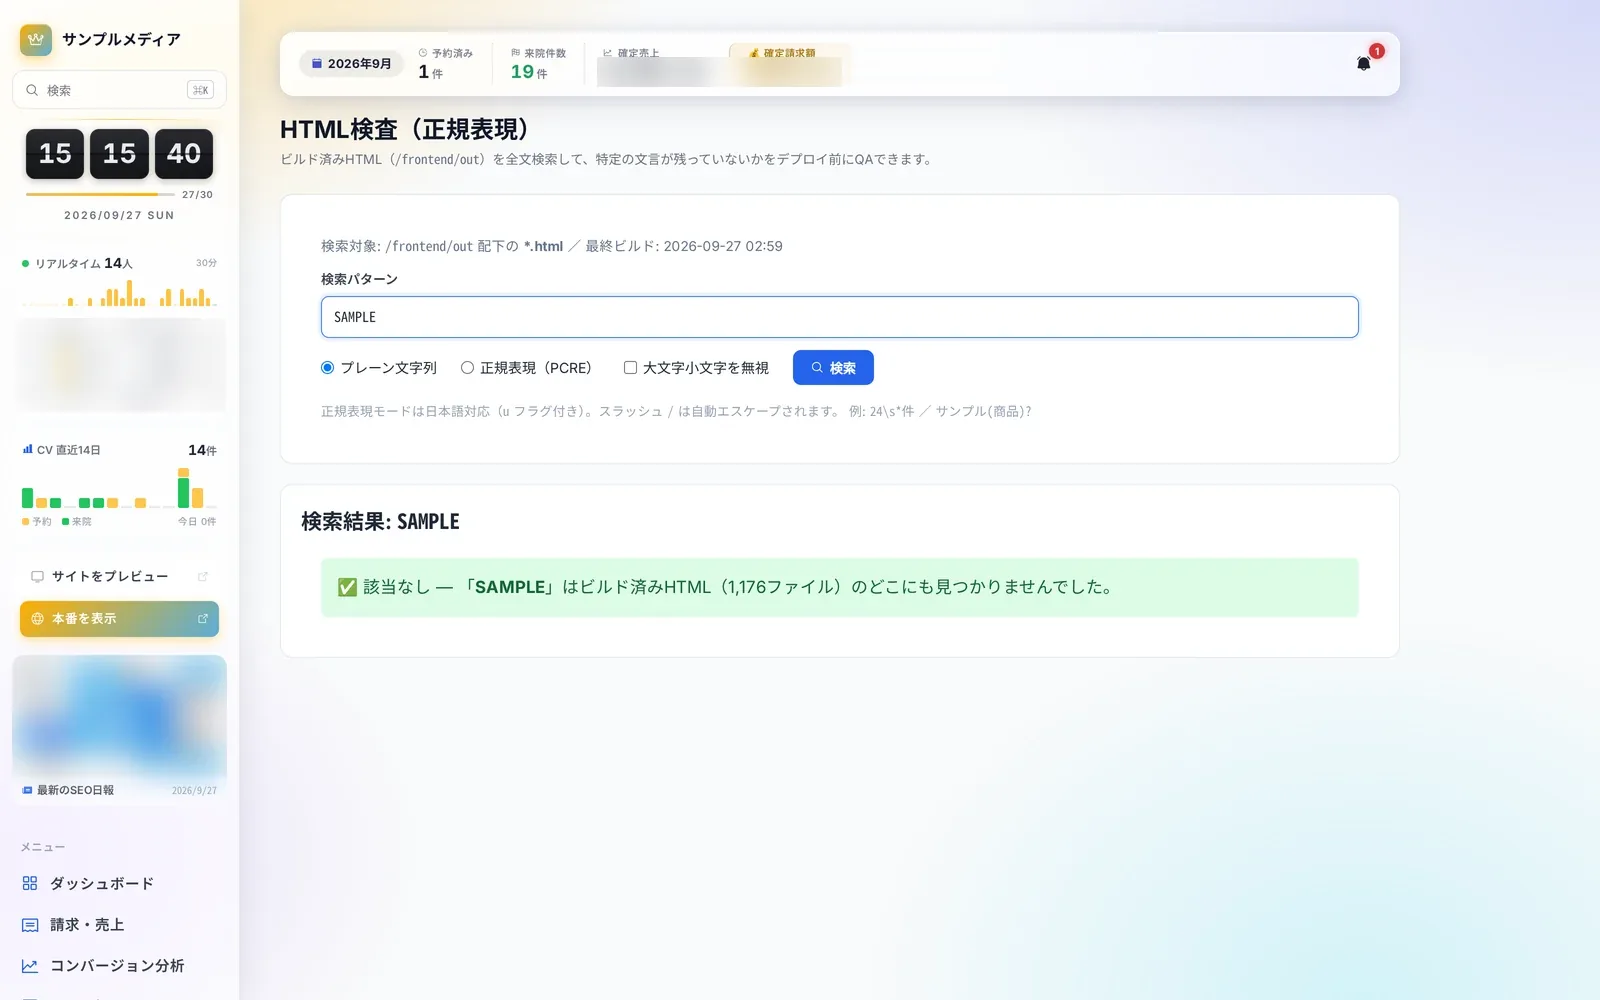Viewport: 1600px width, 1000px height.
Task: Open コンバージョン分析 menu item
Action: click(119, 966)
